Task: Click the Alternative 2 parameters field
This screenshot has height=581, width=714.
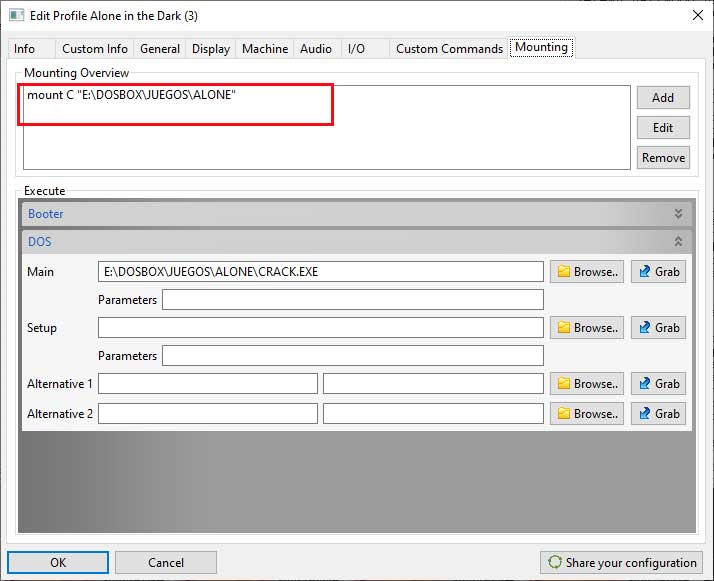Action: tap(433, 413)
